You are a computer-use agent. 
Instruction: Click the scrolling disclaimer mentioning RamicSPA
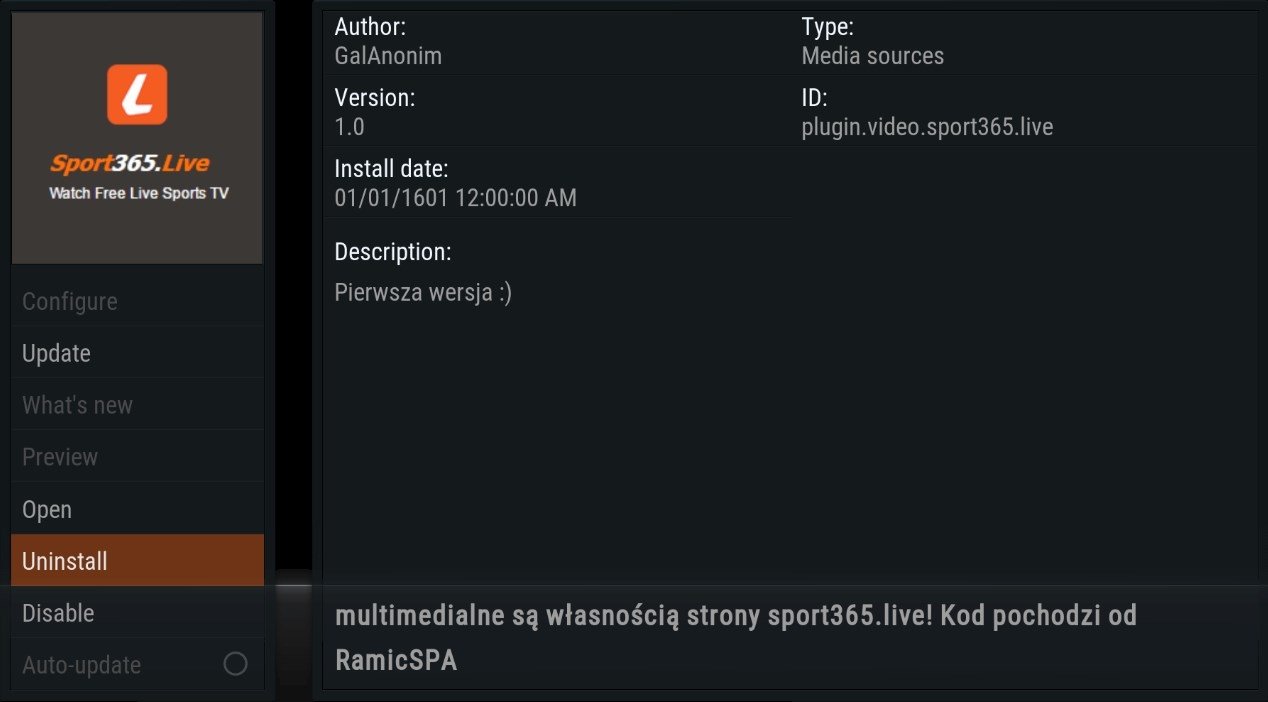[x=735, y=638]
